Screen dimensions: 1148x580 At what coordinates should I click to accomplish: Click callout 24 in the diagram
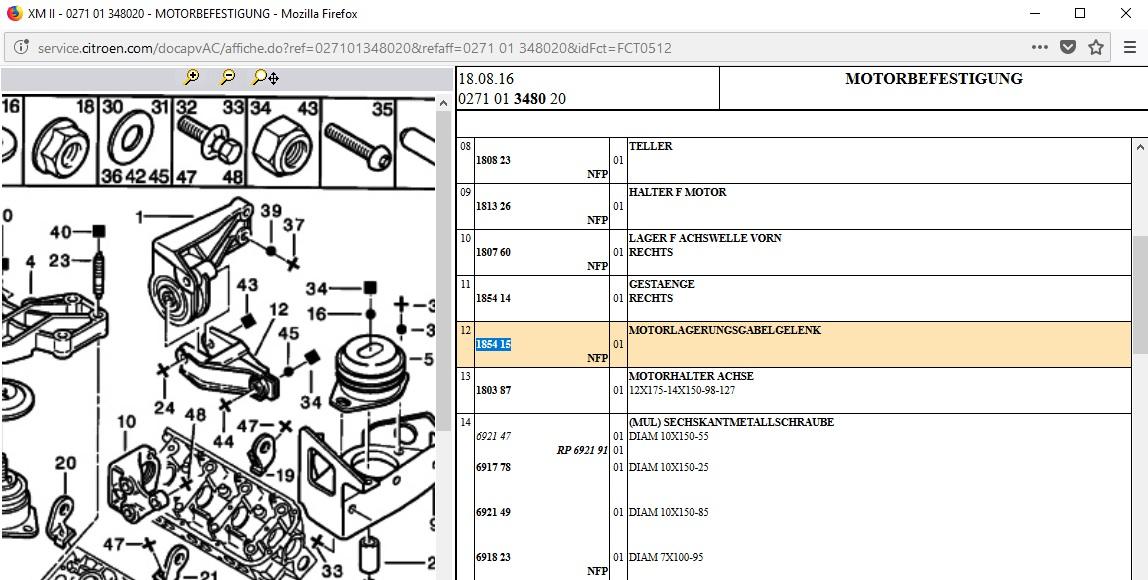[x=165, y=407]
